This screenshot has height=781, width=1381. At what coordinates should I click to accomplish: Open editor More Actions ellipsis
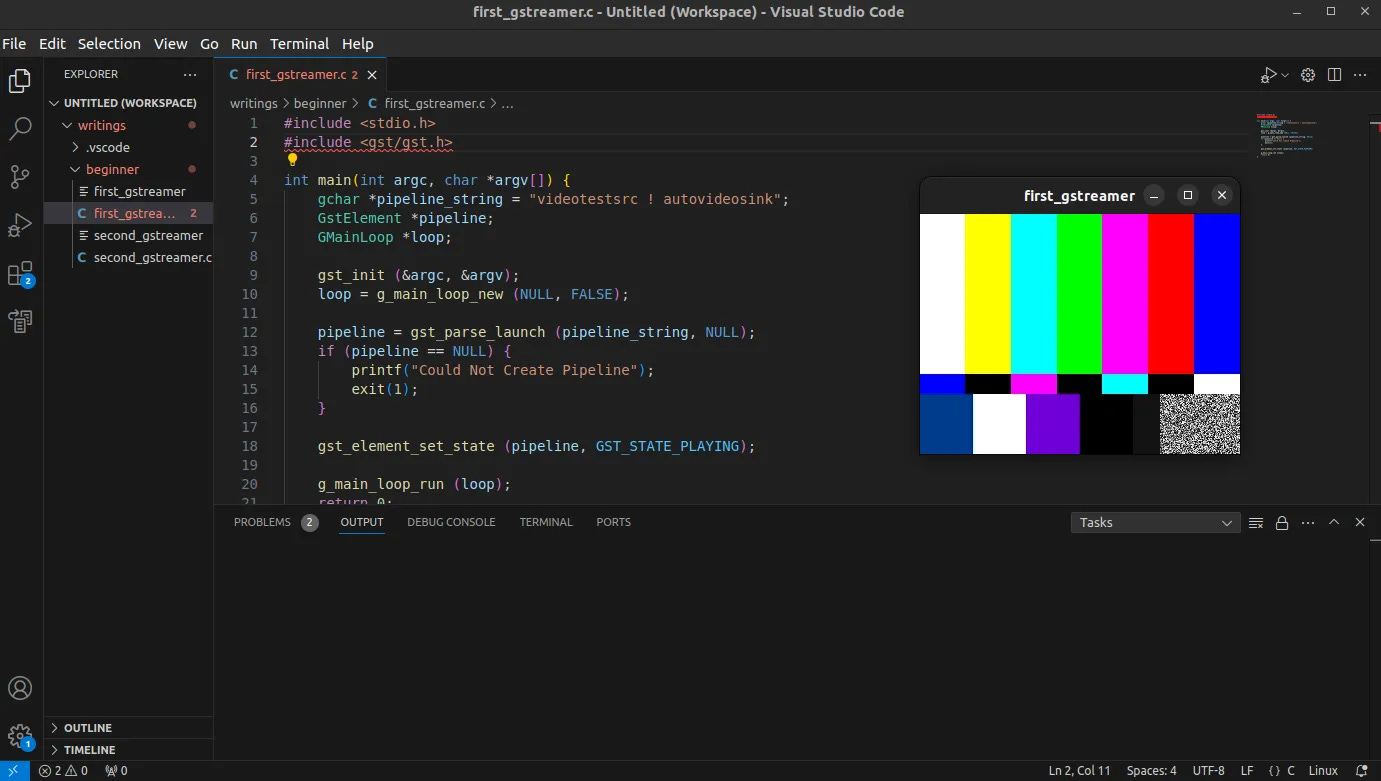click(1360, 75)
